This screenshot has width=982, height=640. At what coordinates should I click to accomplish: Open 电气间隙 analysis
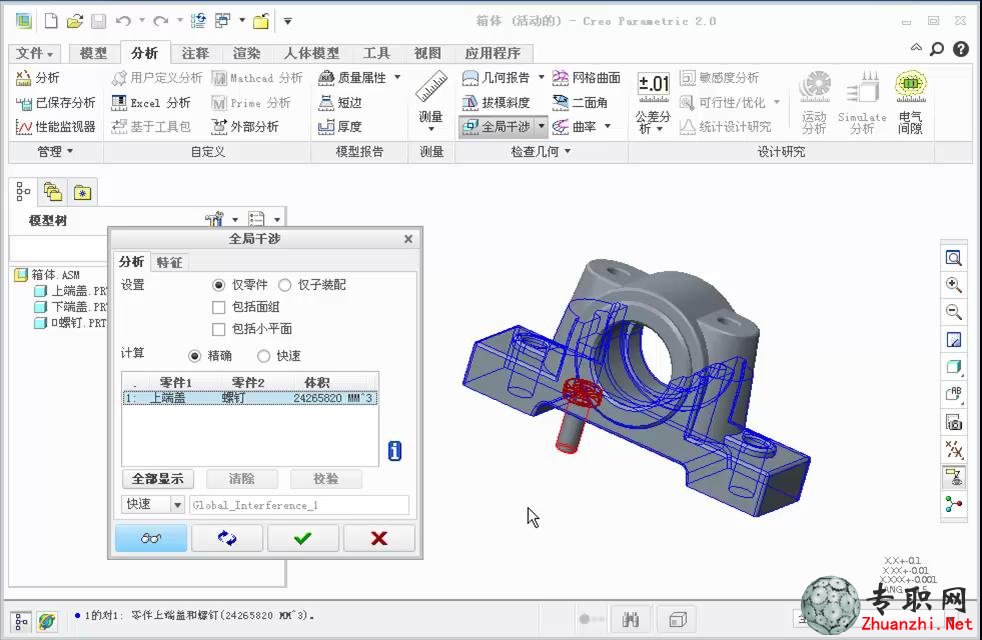[x=911, y=103]
